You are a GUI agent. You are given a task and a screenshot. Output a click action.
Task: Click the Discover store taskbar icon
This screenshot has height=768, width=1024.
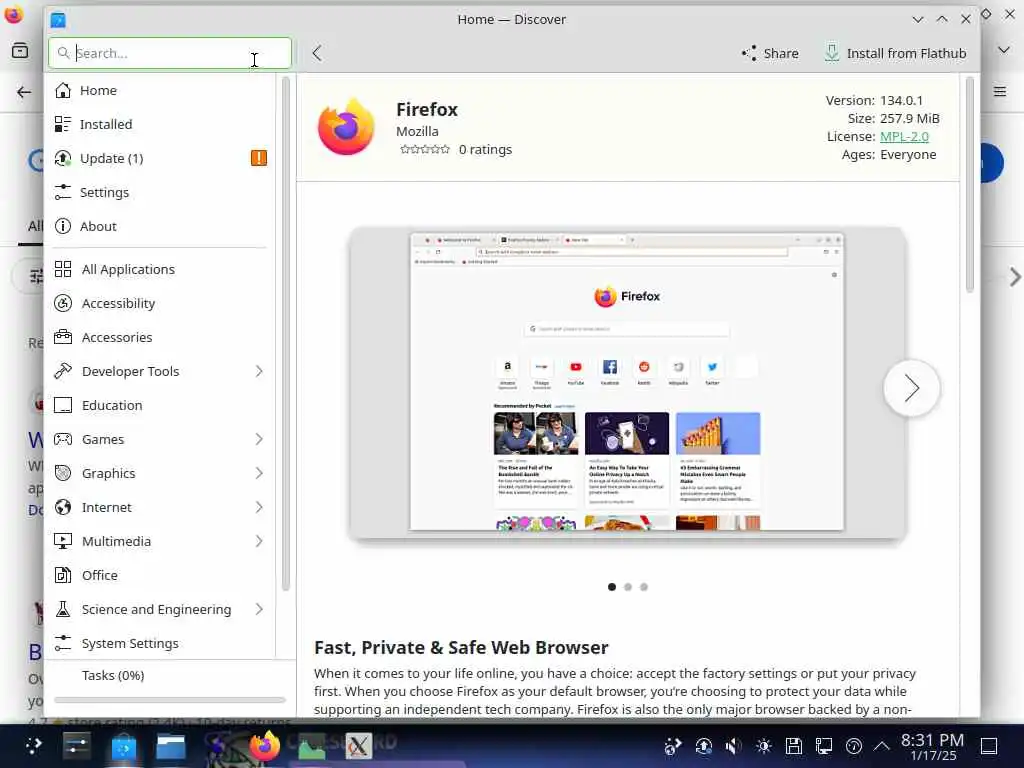pyautogui.click(x=123, y=746)
